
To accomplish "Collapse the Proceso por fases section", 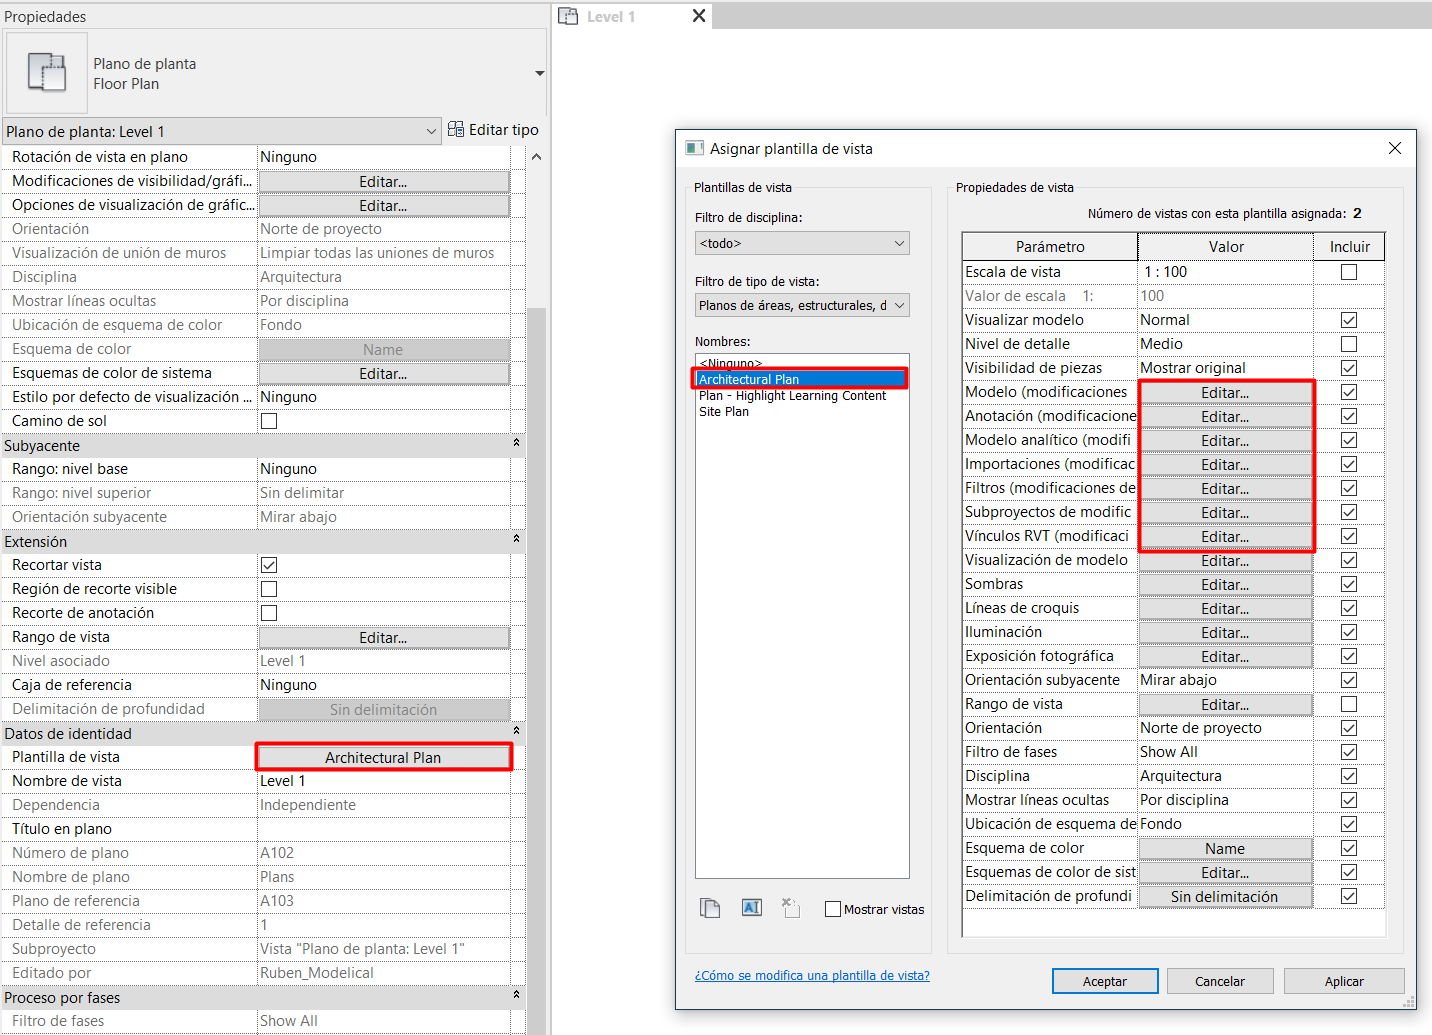I will click(516, 995).
